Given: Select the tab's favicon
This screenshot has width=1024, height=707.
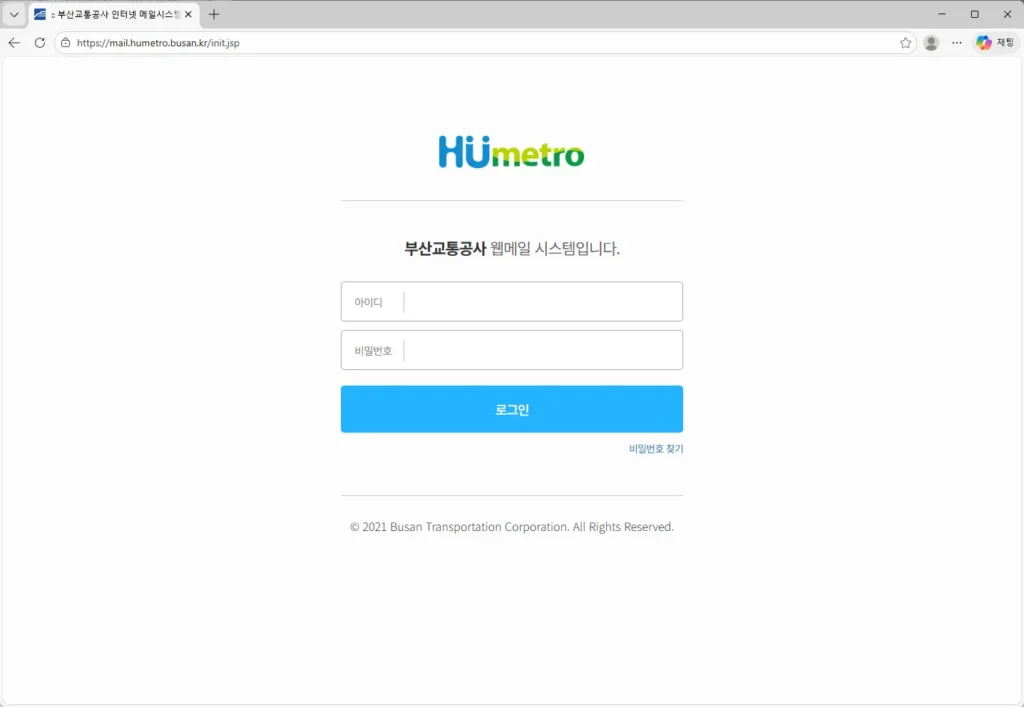Looking at the screenshot, I should 38,14.
